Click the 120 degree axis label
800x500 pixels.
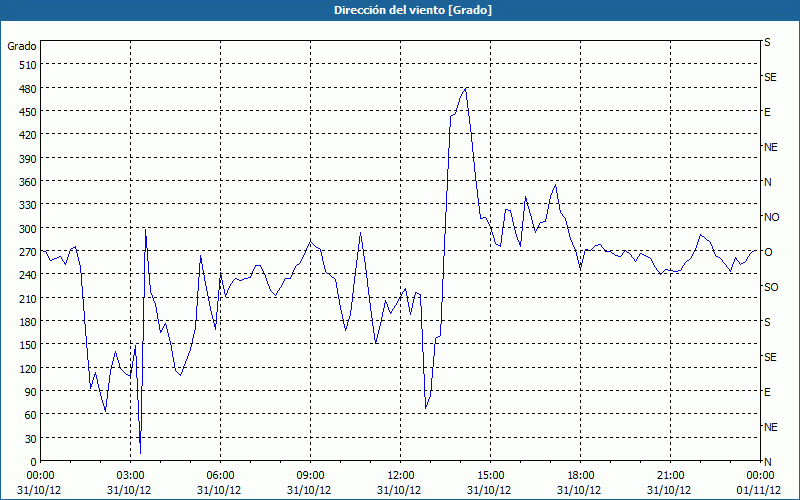(29, 368)
